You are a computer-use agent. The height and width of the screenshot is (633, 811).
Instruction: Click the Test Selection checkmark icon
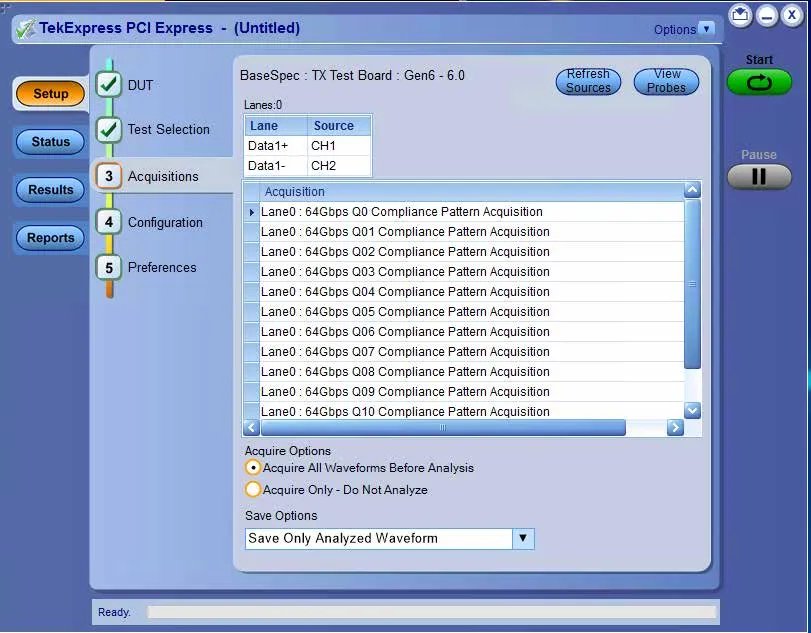tap(109, 130)
